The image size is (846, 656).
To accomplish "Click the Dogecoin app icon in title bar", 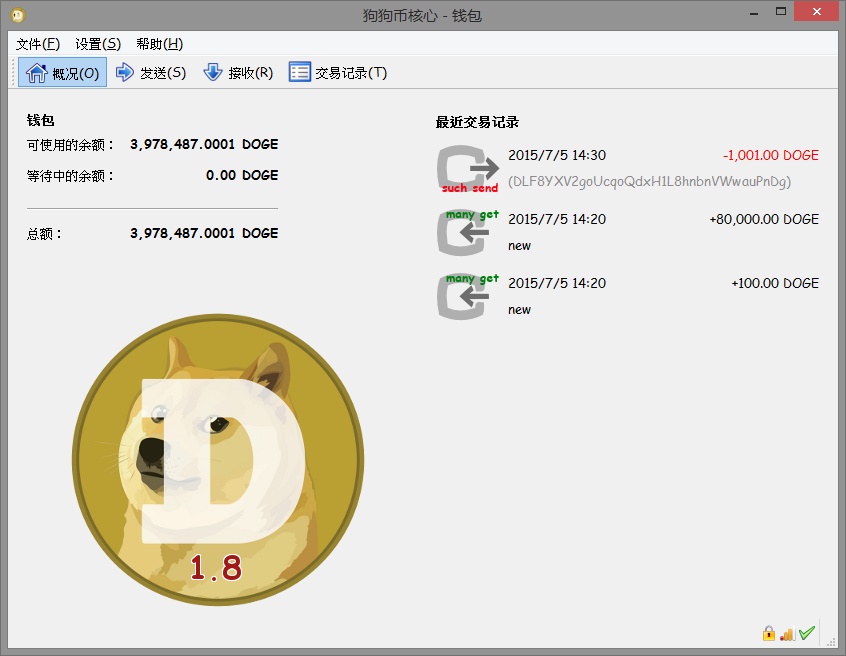I will pos(18,15).
